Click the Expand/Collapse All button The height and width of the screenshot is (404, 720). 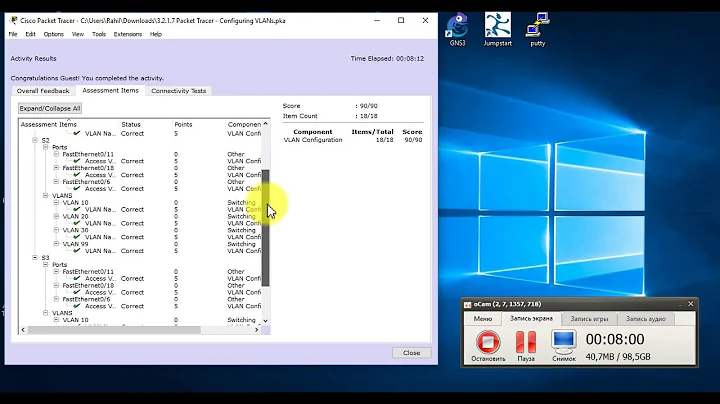pos(50,108)
